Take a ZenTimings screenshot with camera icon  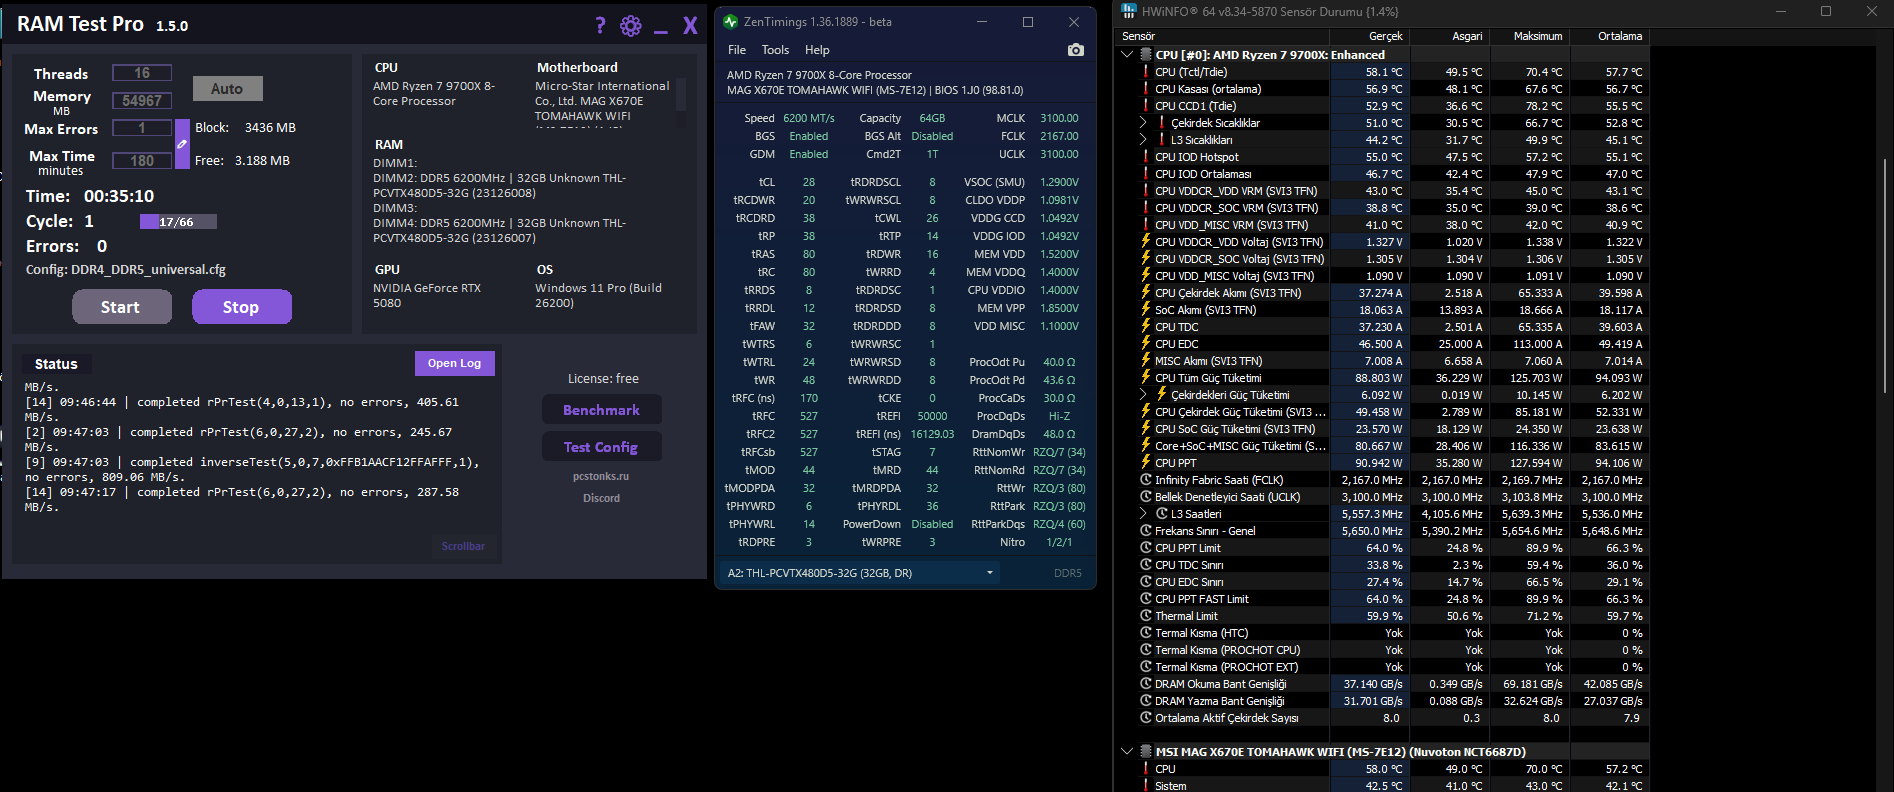coord(1076,50)
